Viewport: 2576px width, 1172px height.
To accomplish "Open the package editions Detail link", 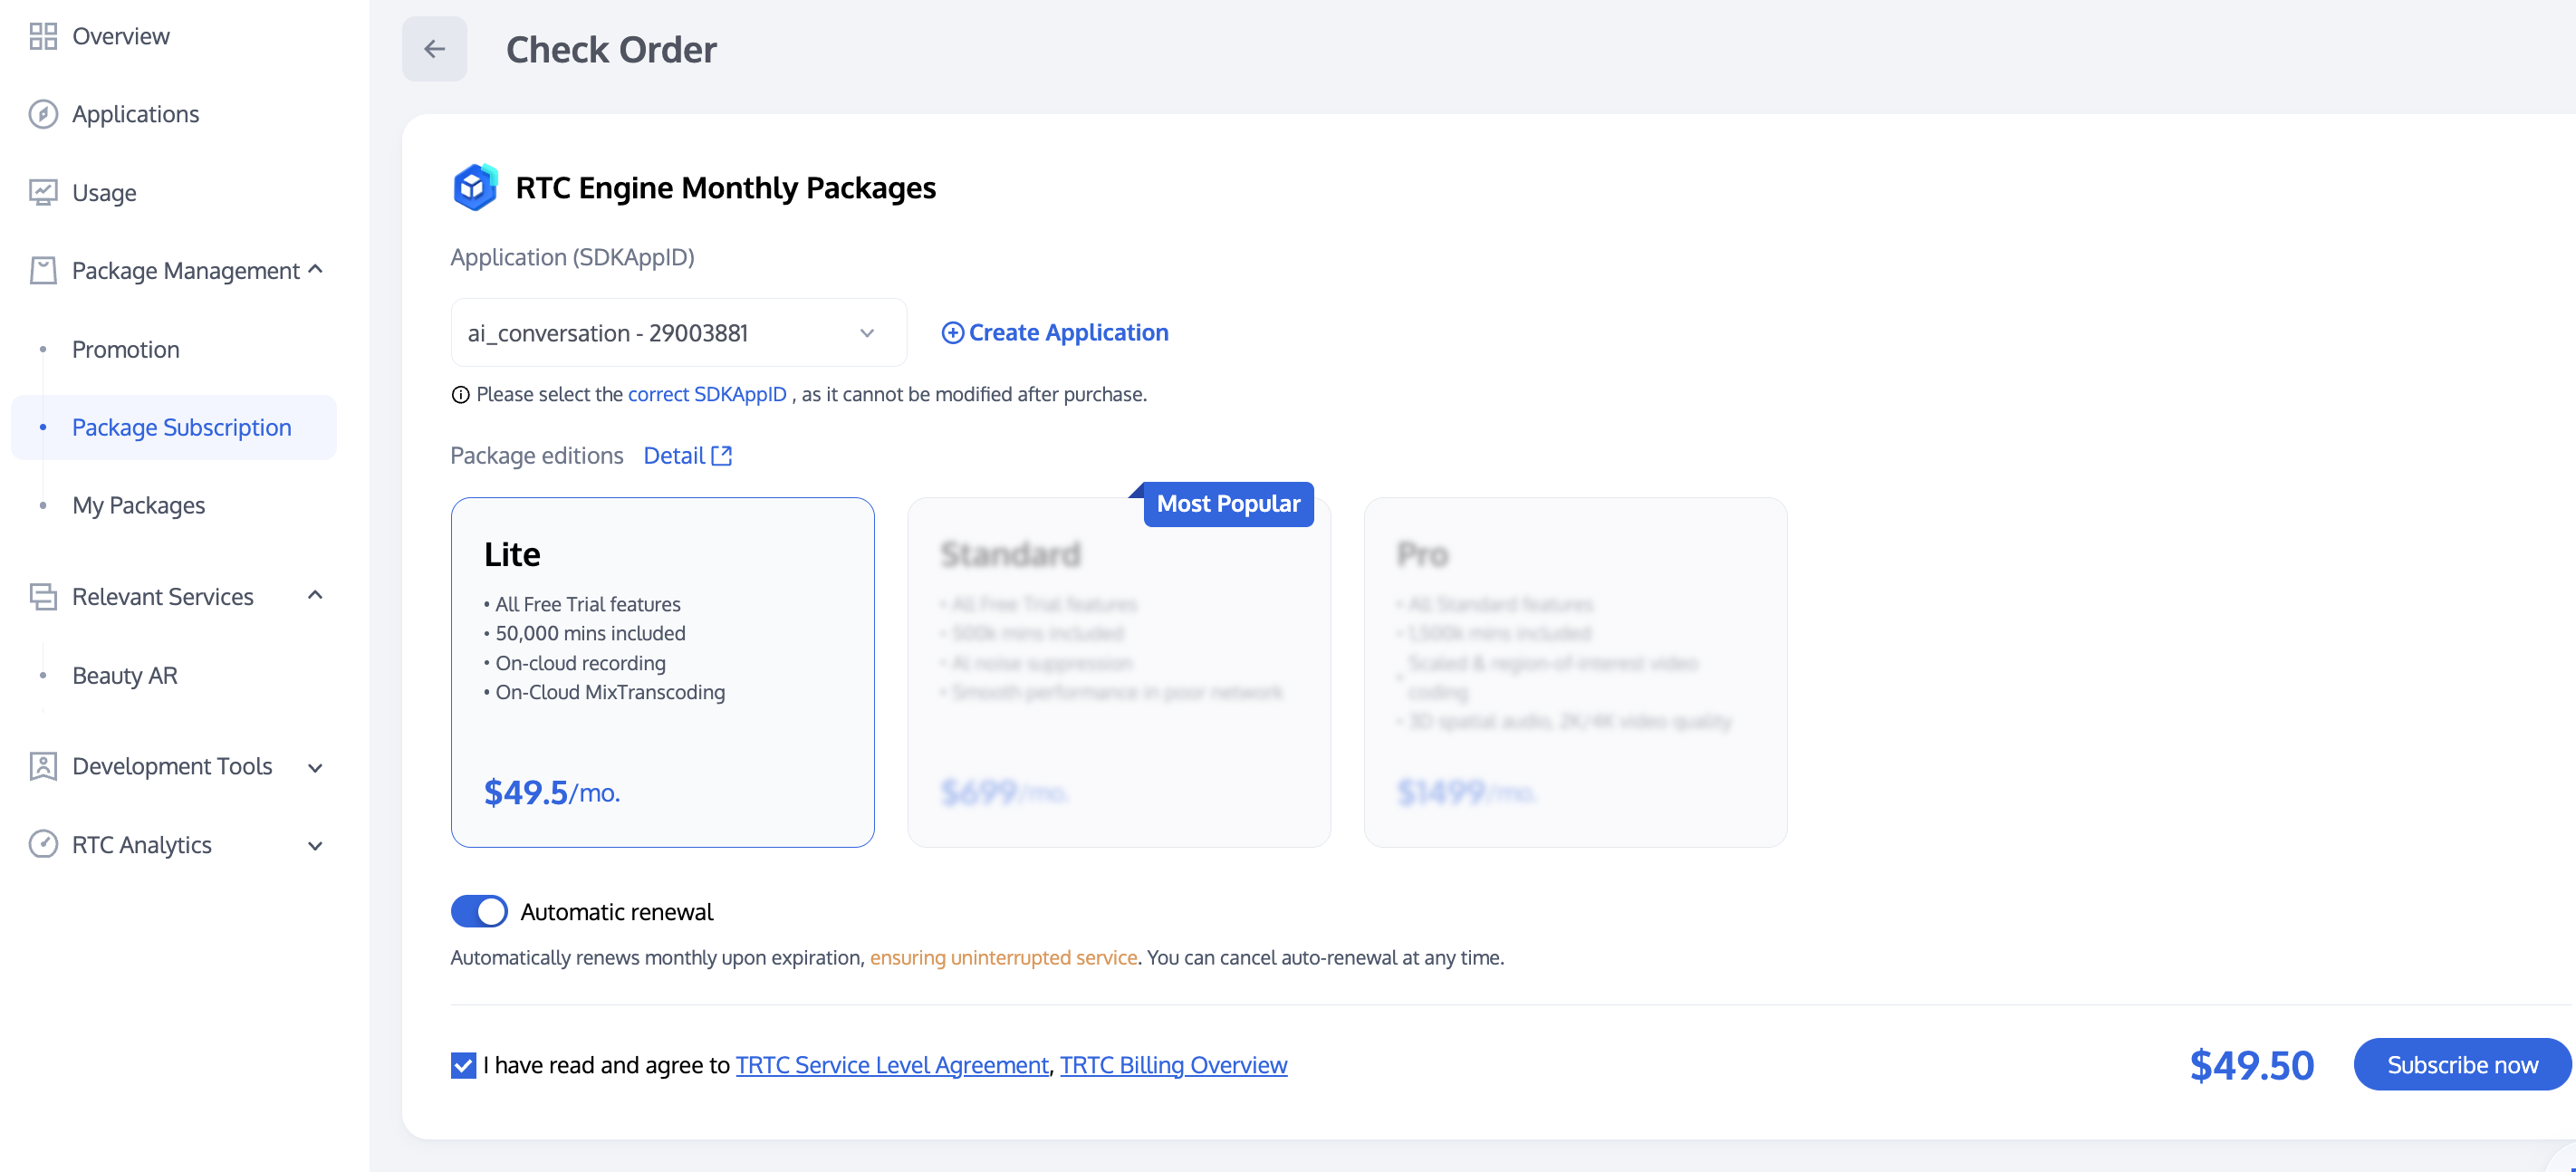I will 687,456.
